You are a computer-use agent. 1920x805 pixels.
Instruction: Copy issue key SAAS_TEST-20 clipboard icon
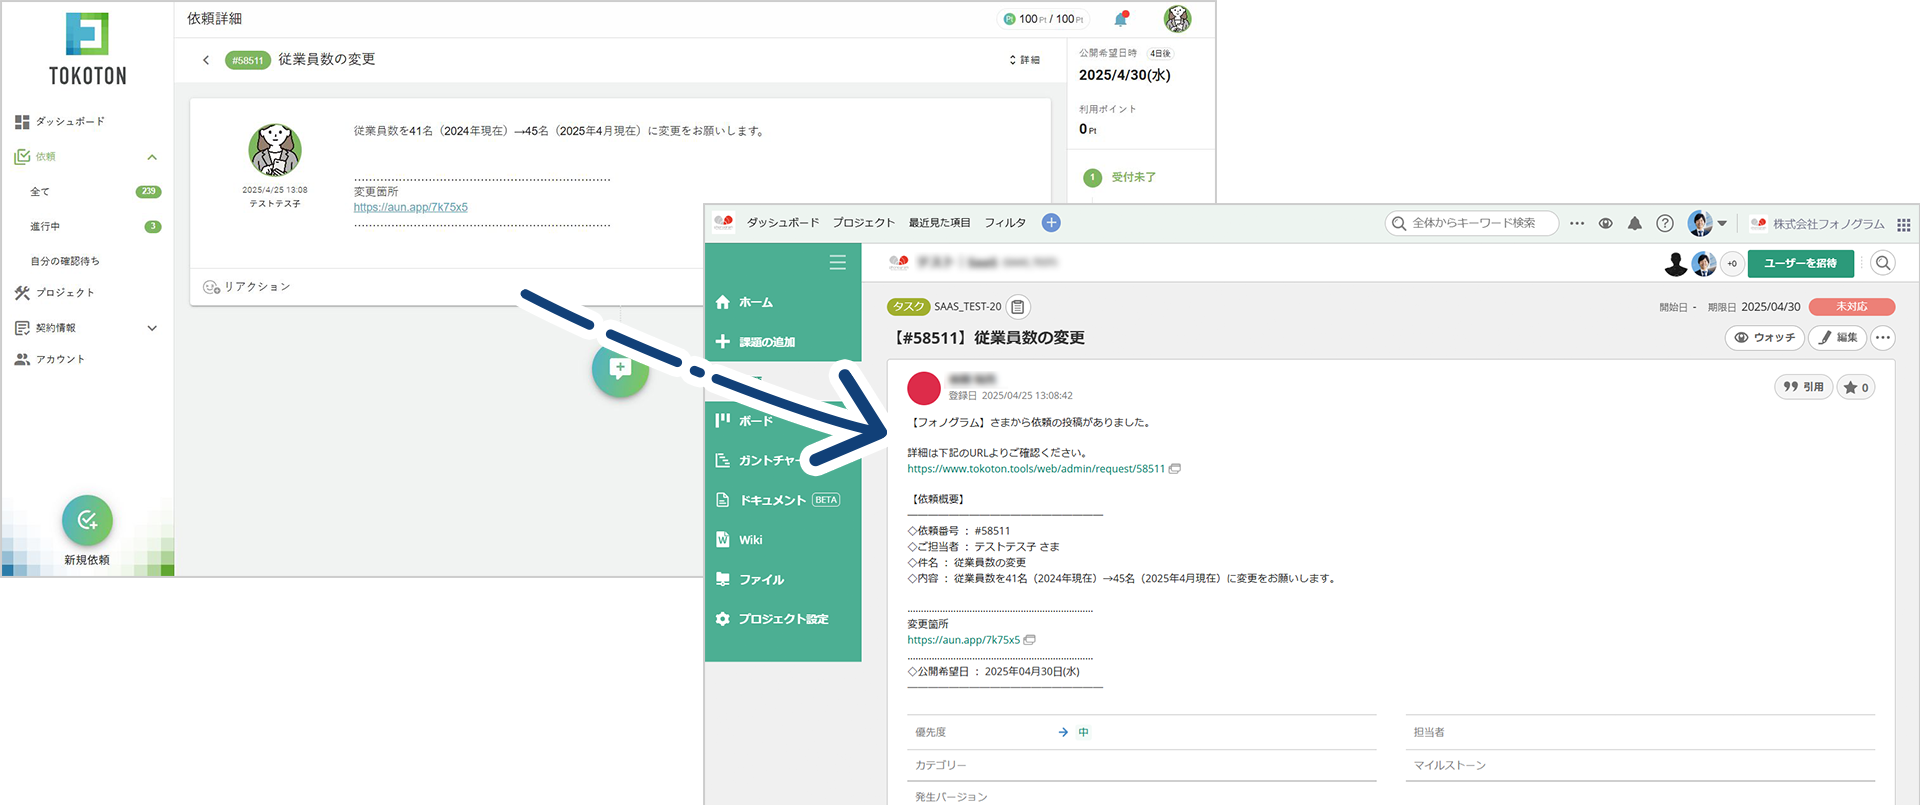[1018, 307]
